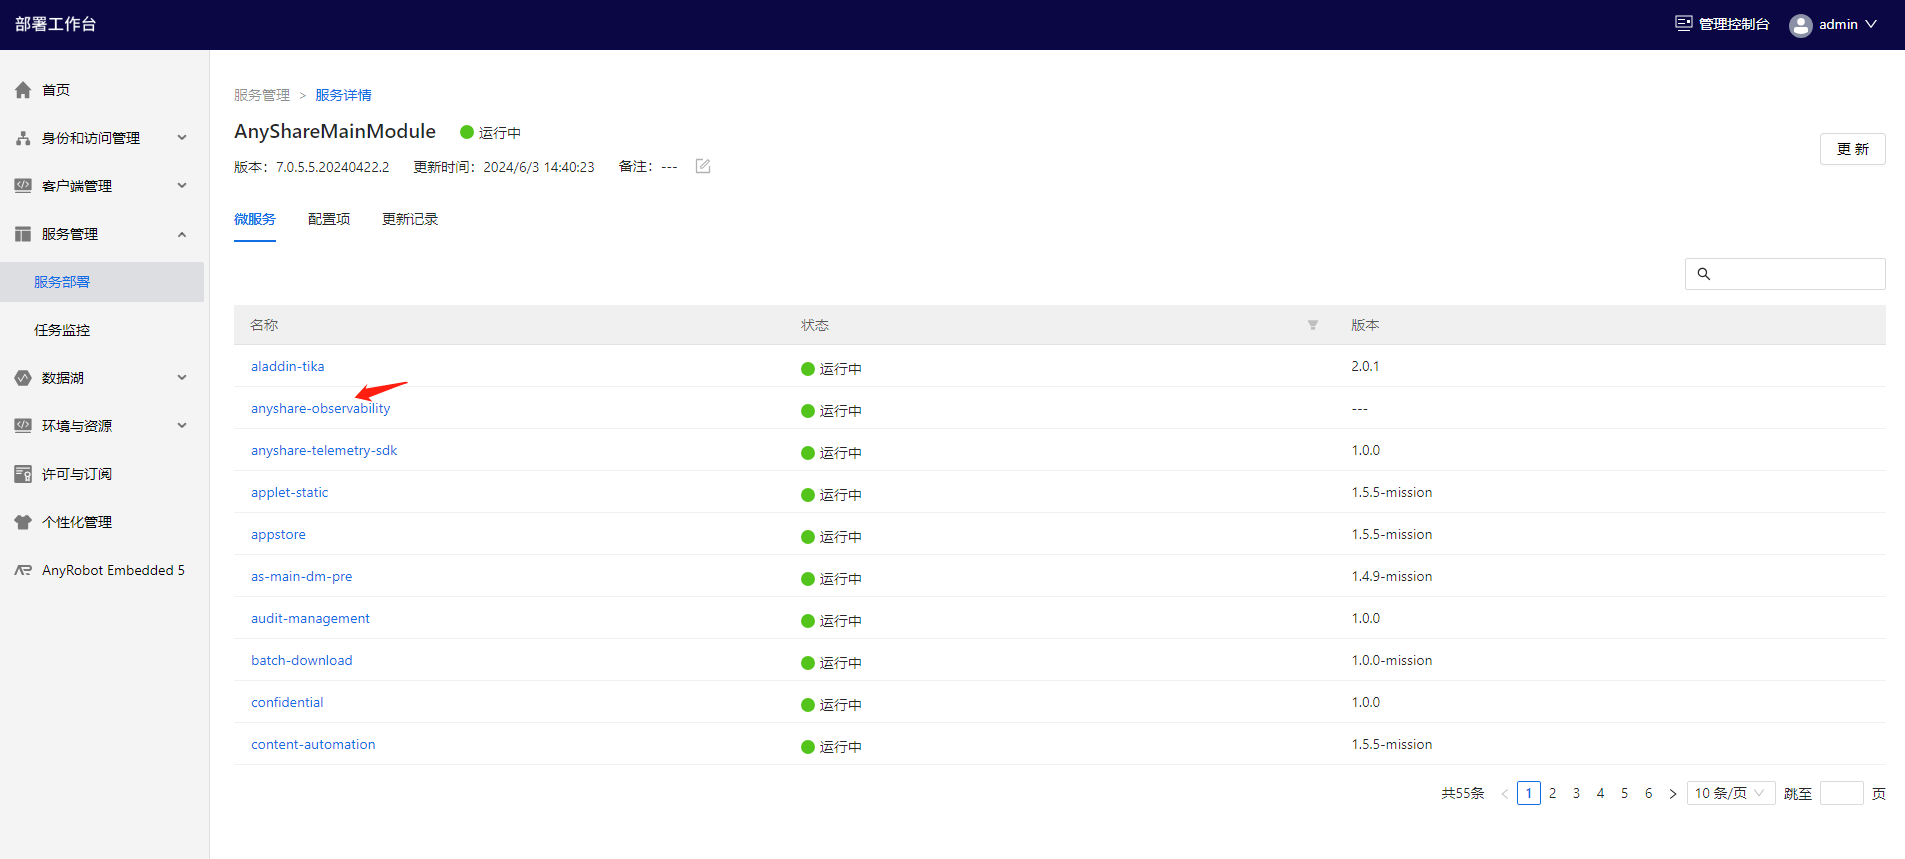Open the content-automation microservice link

point(314,744)
